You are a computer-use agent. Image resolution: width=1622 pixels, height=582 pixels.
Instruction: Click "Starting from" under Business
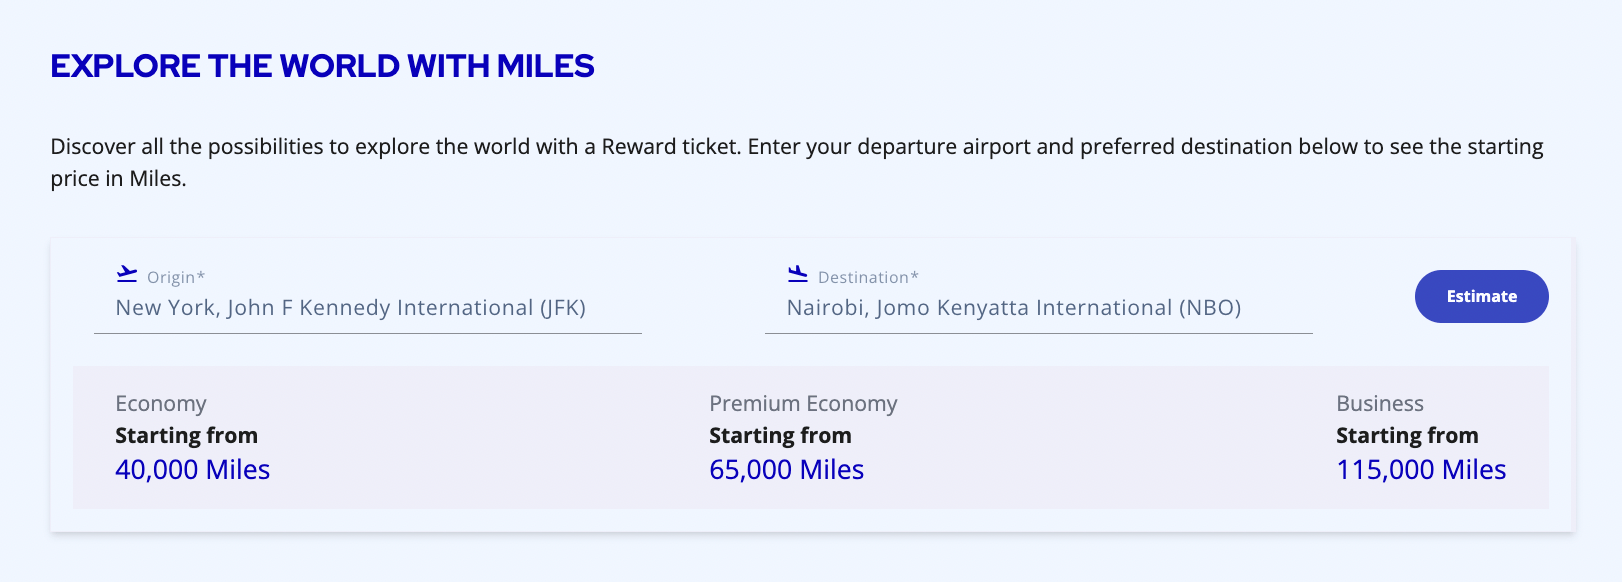click(1407, 436)
